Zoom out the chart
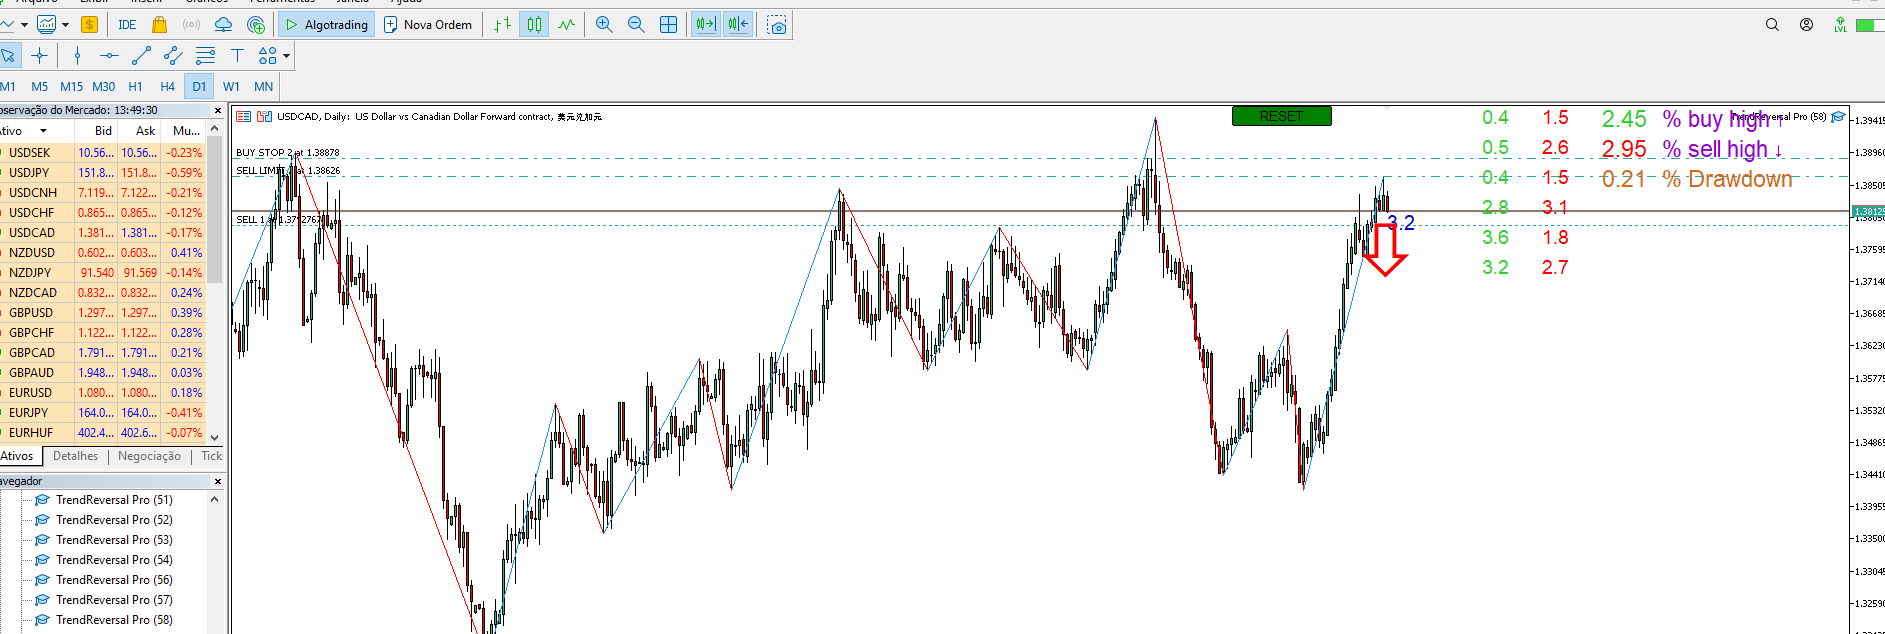This screenshot has height=634, width=1885. pyautogui.click(x=636, y=25)
